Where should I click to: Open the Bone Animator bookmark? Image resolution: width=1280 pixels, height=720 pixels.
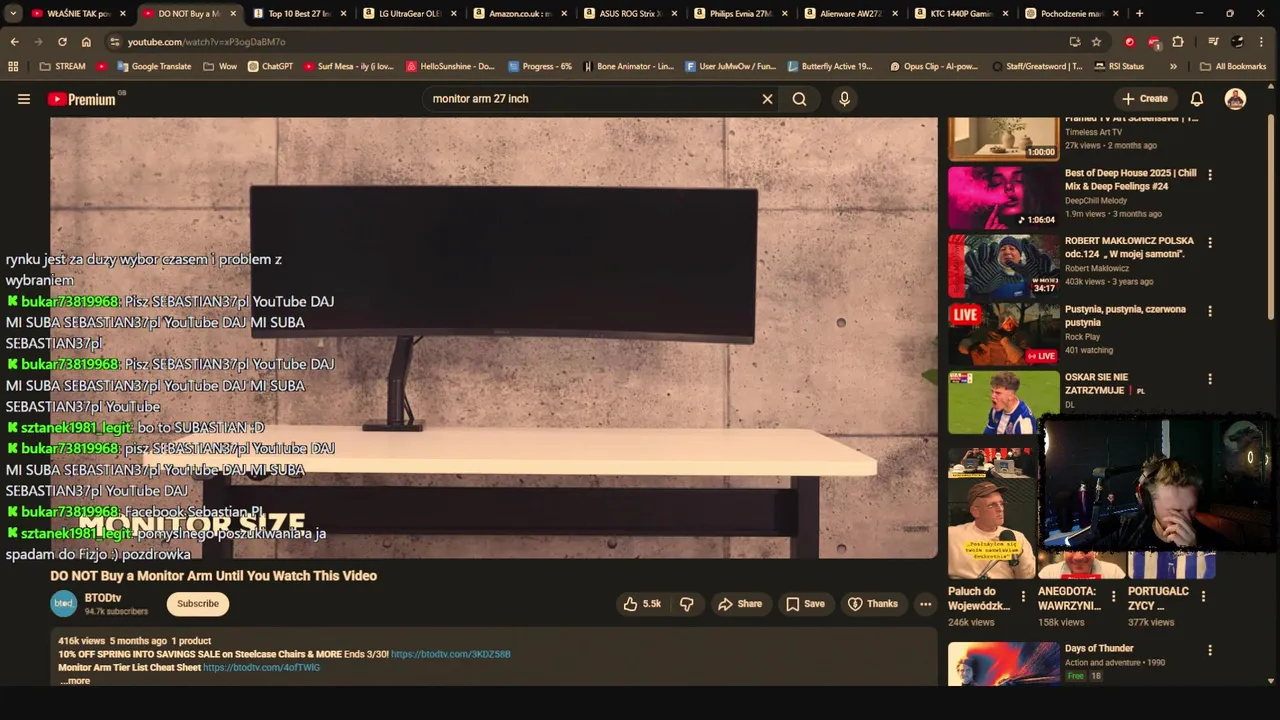[629, 66]
